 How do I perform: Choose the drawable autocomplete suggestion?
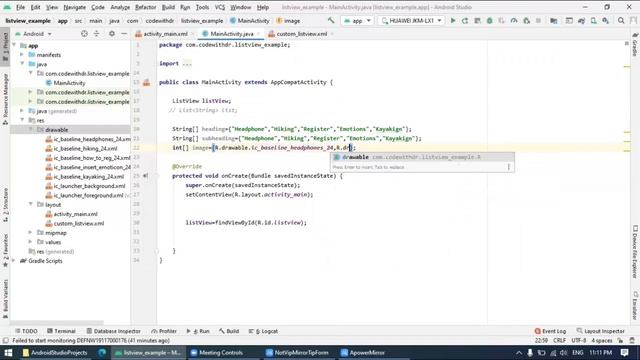(x=422, y=157)
